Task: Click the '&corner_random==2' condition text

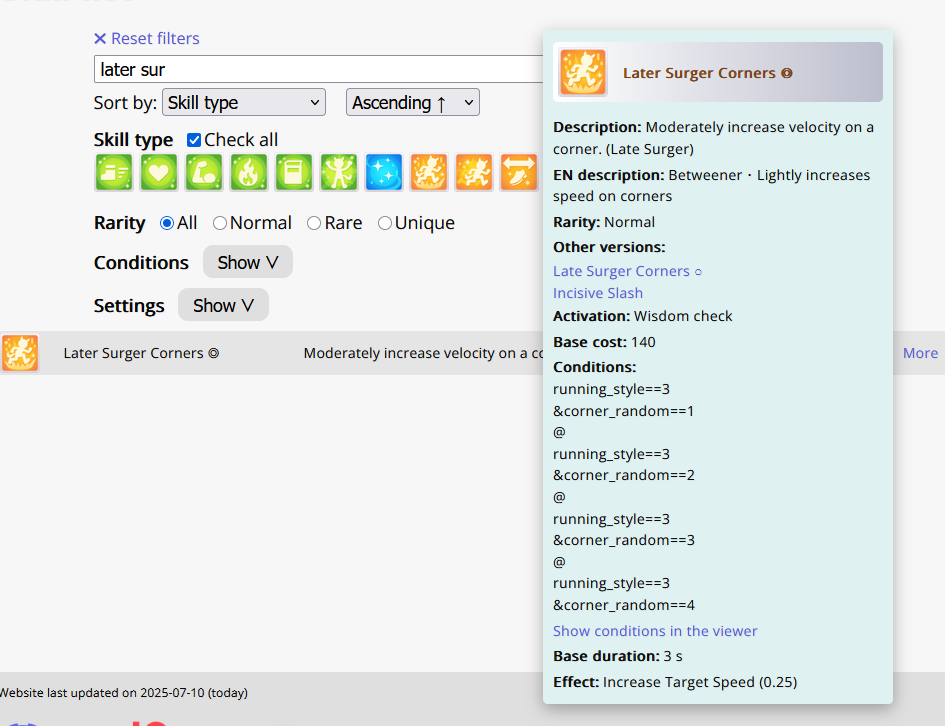Action: tap(624, 475)
